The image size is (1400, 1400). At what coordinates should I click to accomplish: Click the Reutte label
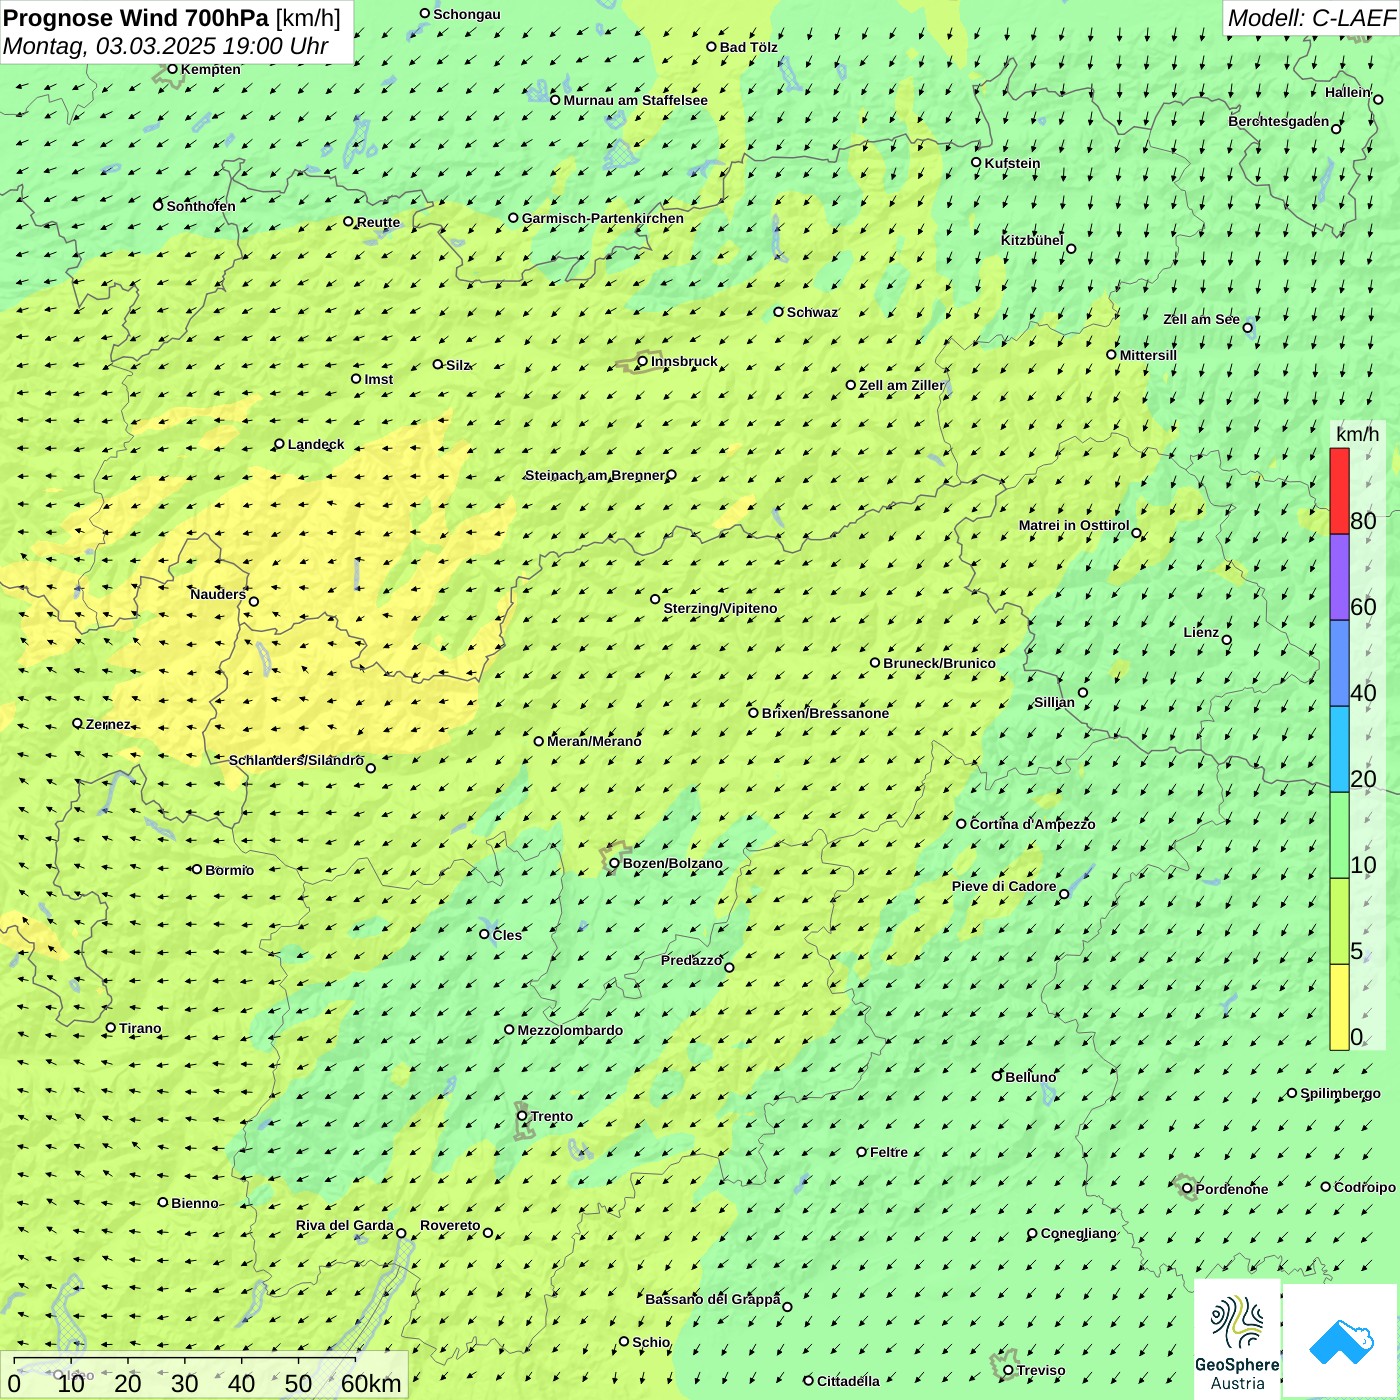pyautogui.click(x=378, y=222)
